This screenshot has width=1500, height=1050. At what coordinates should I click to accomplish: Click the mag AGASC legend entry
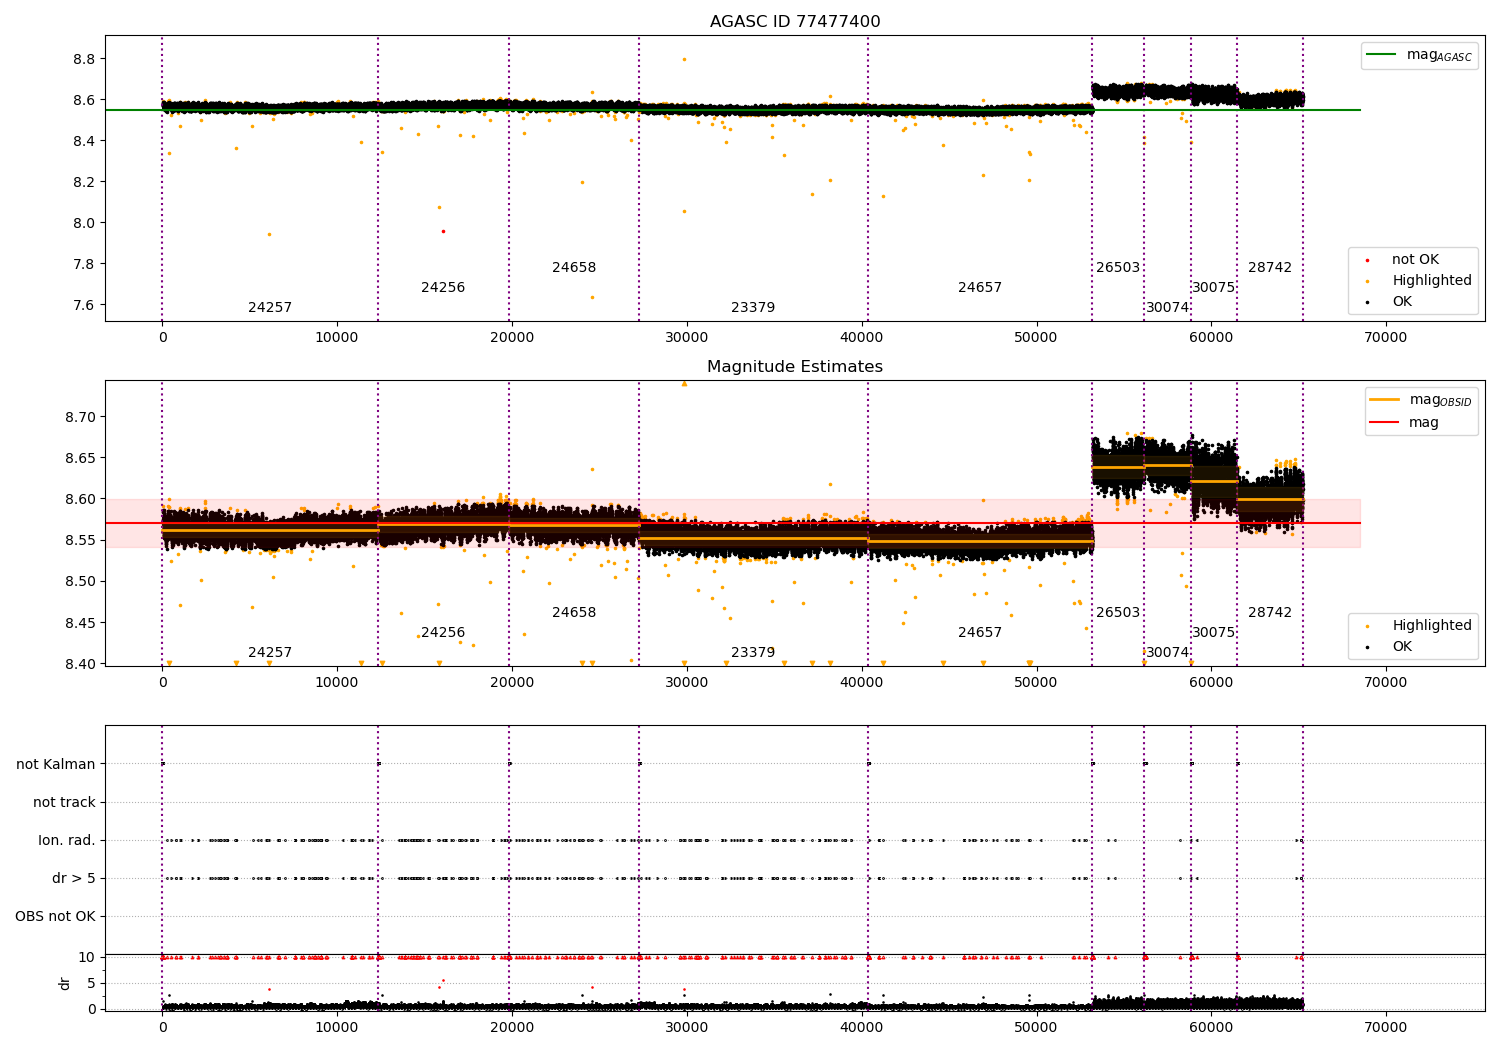(1420, 55)
